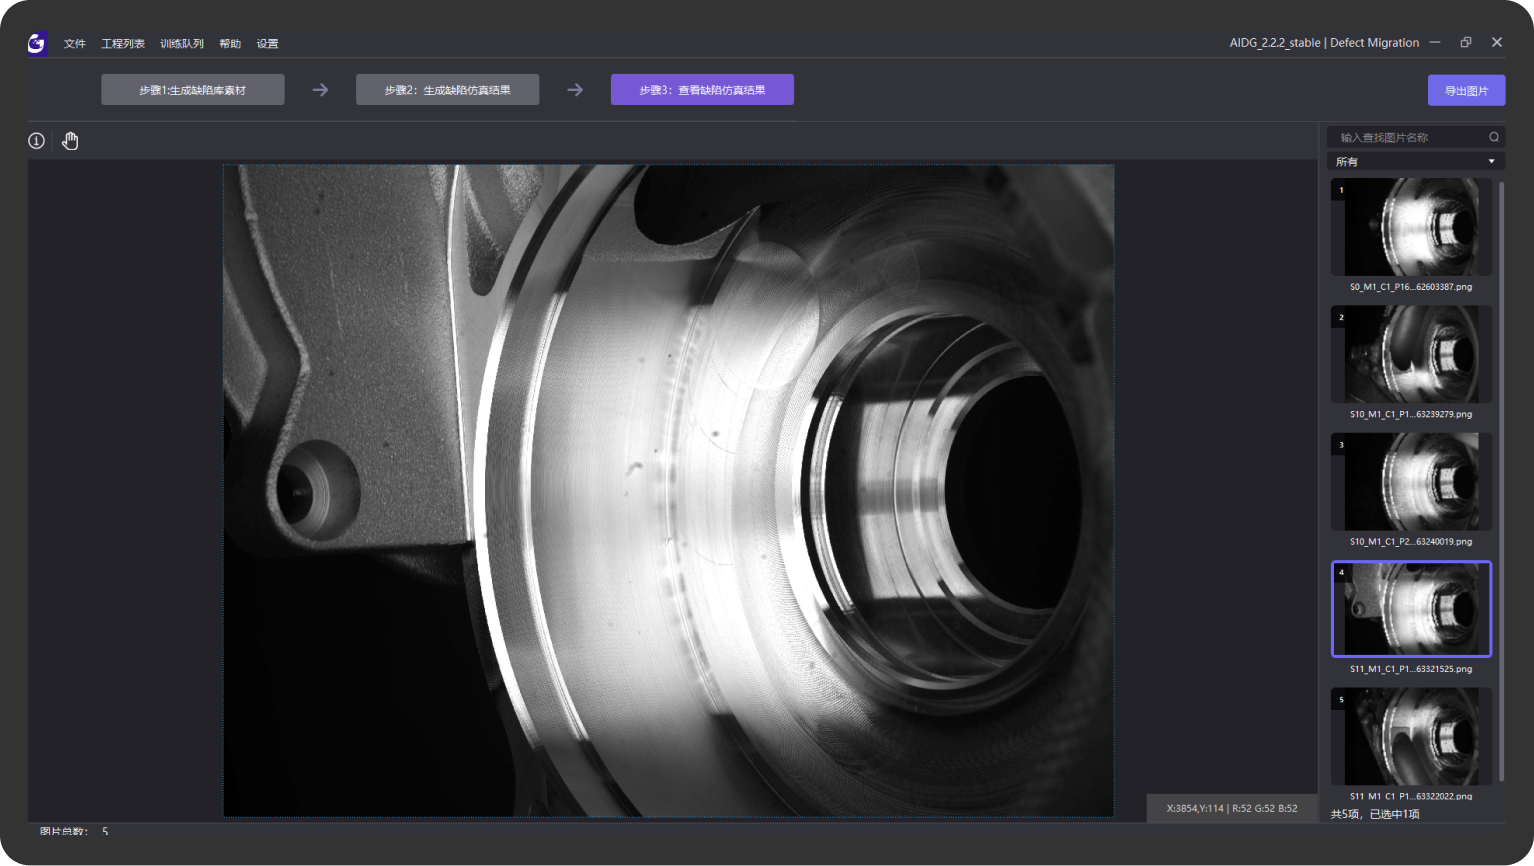Click the search magnifier icon

(x=1494, y=137)
